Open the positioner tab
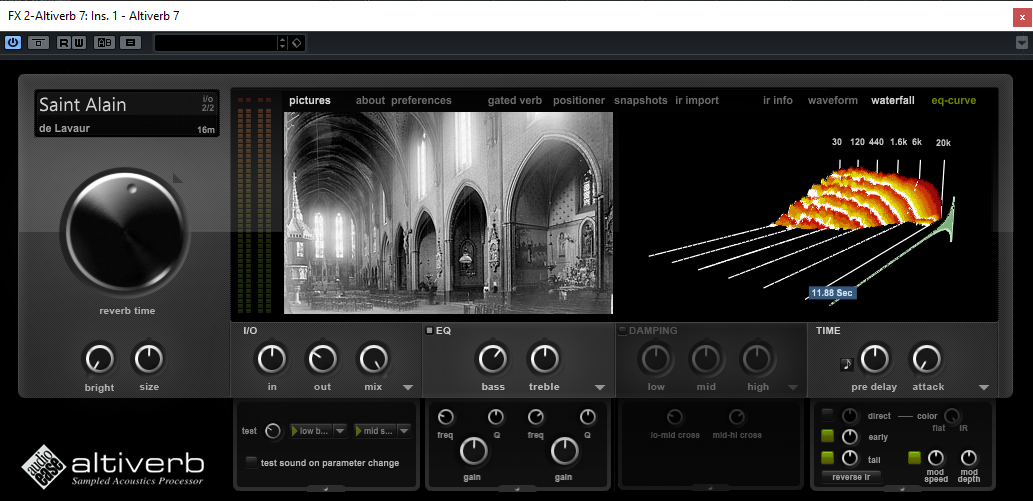This screenshot has width=1033, height=501. [x=579, y=101]
